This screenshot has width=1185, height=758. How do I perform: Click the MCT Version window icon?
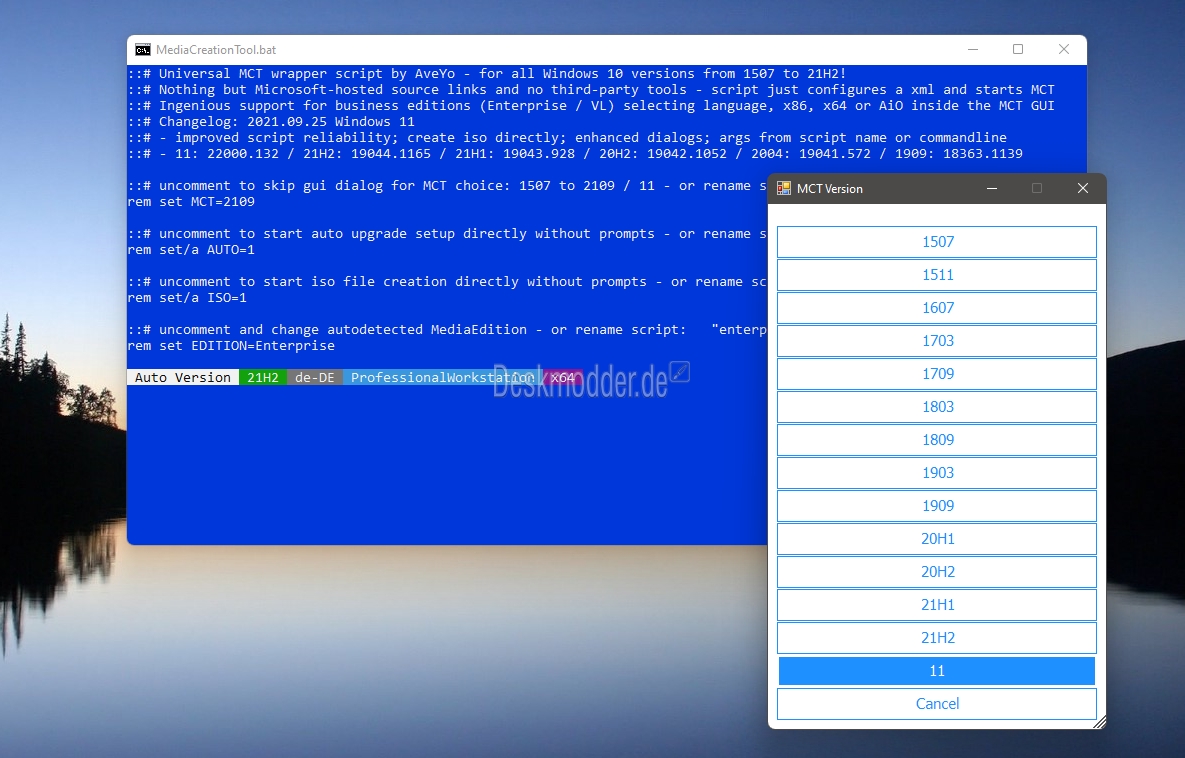(x=784, y=188)
